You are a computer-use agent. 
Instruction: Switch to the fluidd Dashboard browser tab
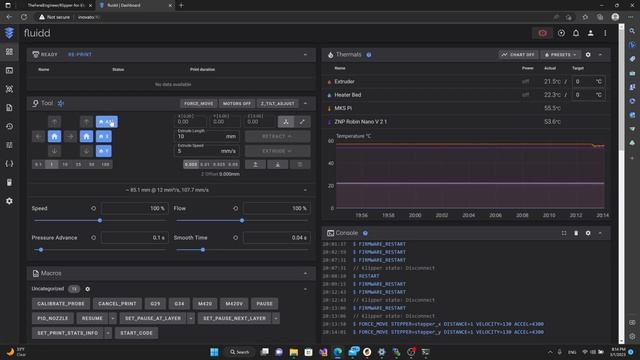pos(135,5)
